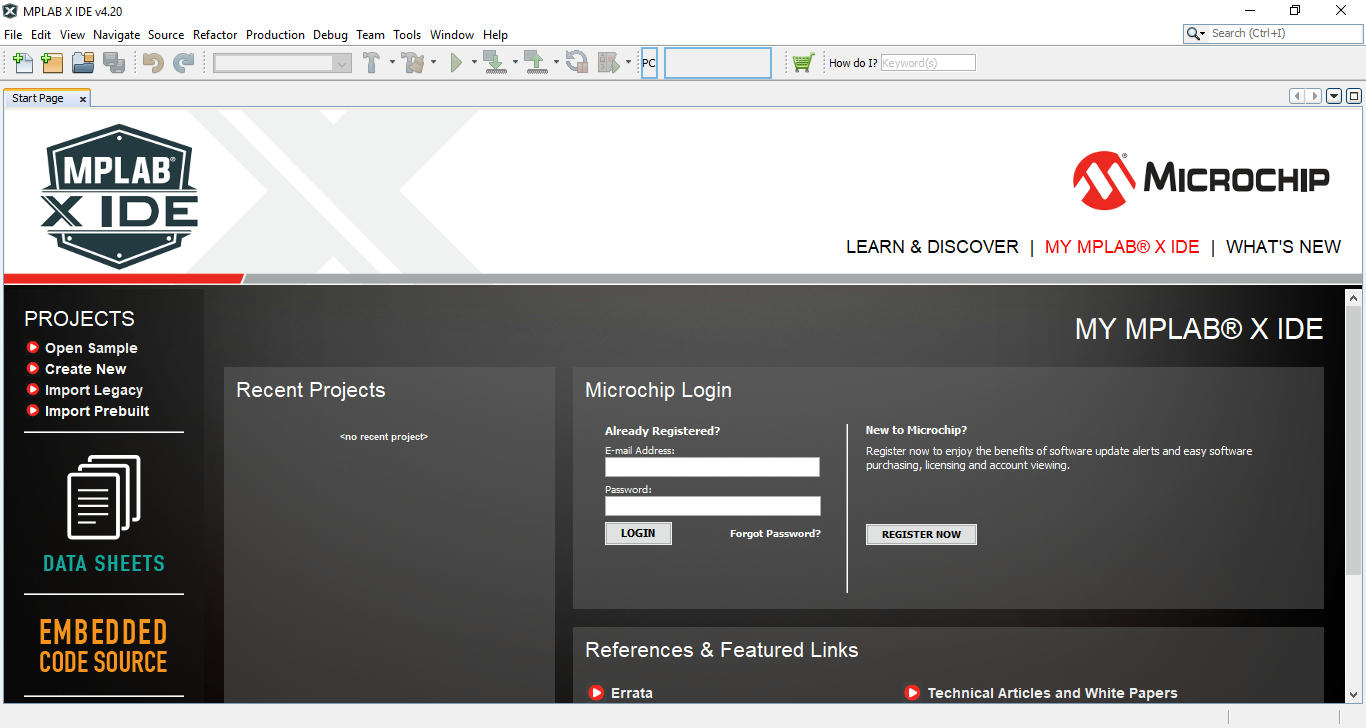Viewport: 1366px width, 728px height.
Task: Open the Embedded Code Source link
Action: [104, 646]
